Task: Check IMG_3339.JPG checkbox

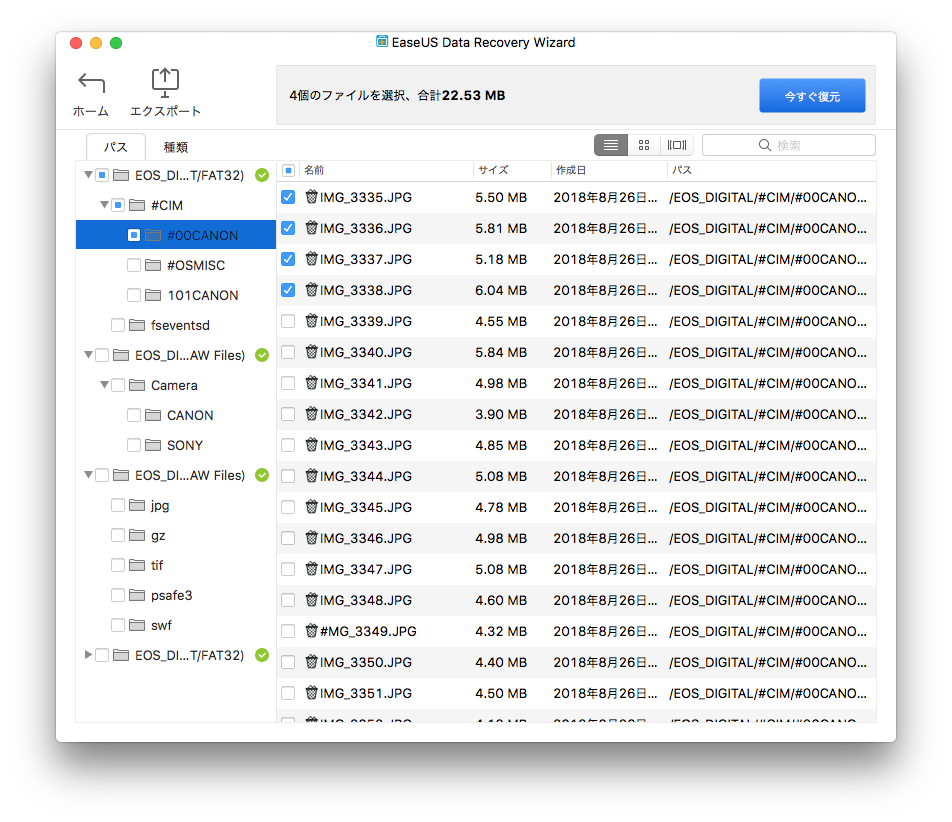Action: click(288, 321)
